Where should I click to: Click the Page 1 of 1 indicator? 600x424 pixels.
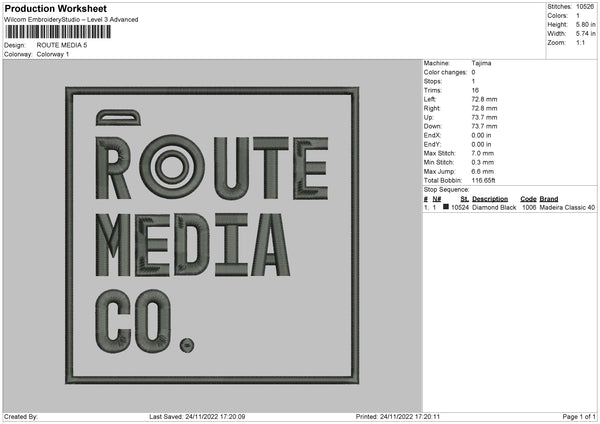pos(579,417)
